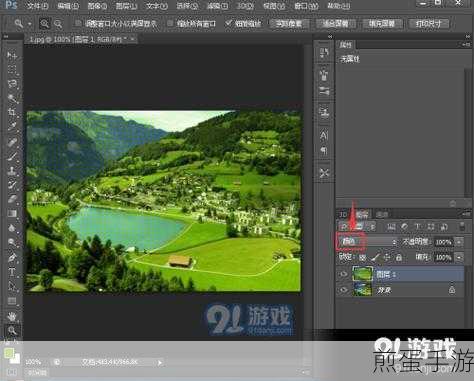Open the opacity 100% slider arrow
The height and width of the screenshot is (381, 474).
click(459, 242)
